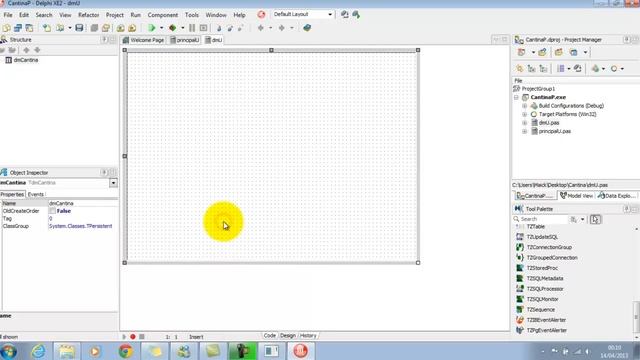This screenshot has height=360, width=640.
Task: Expand the dmU.pas tree node
Action: pyautogui.click(x=524, y=123)
